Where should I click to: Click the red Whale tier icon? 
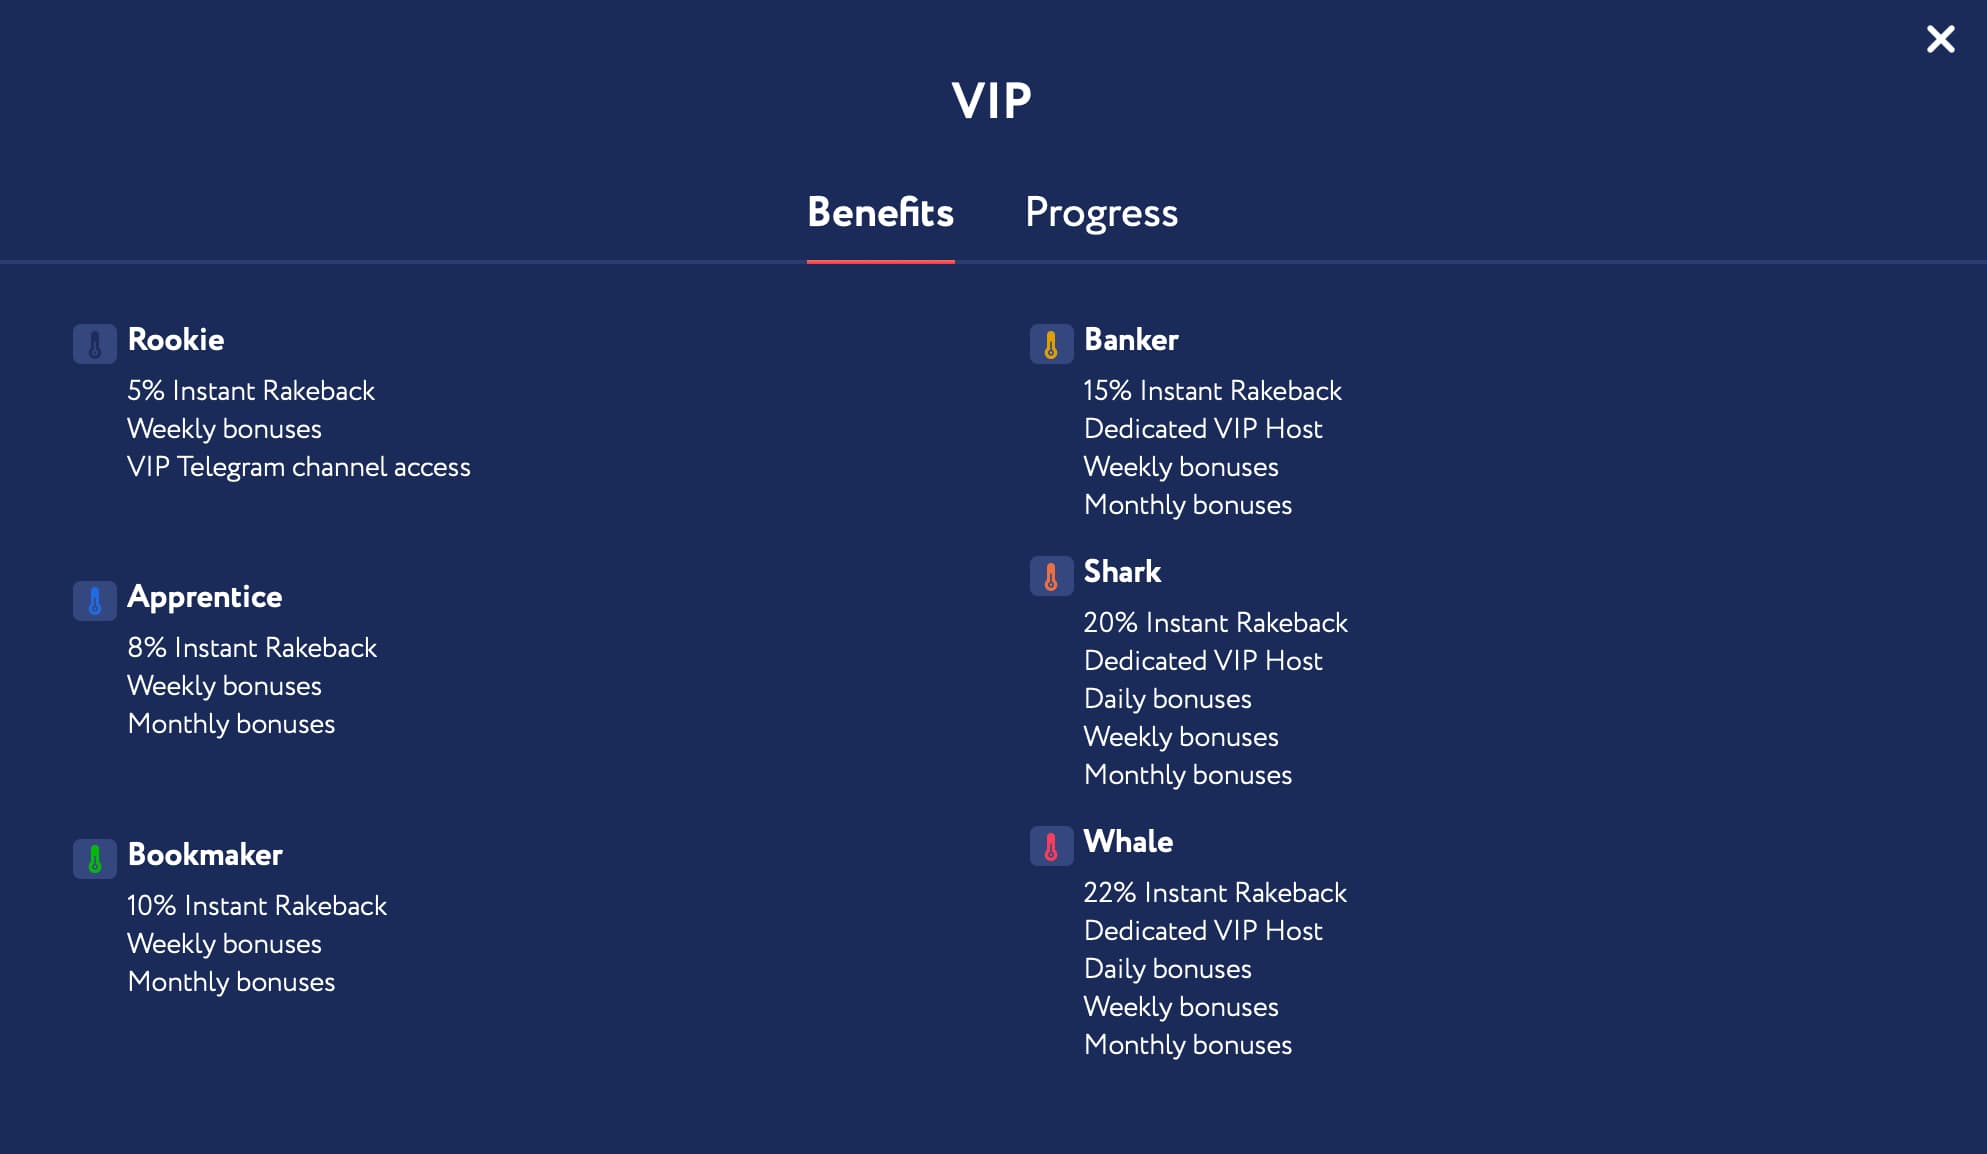(x=1051, y=846)
